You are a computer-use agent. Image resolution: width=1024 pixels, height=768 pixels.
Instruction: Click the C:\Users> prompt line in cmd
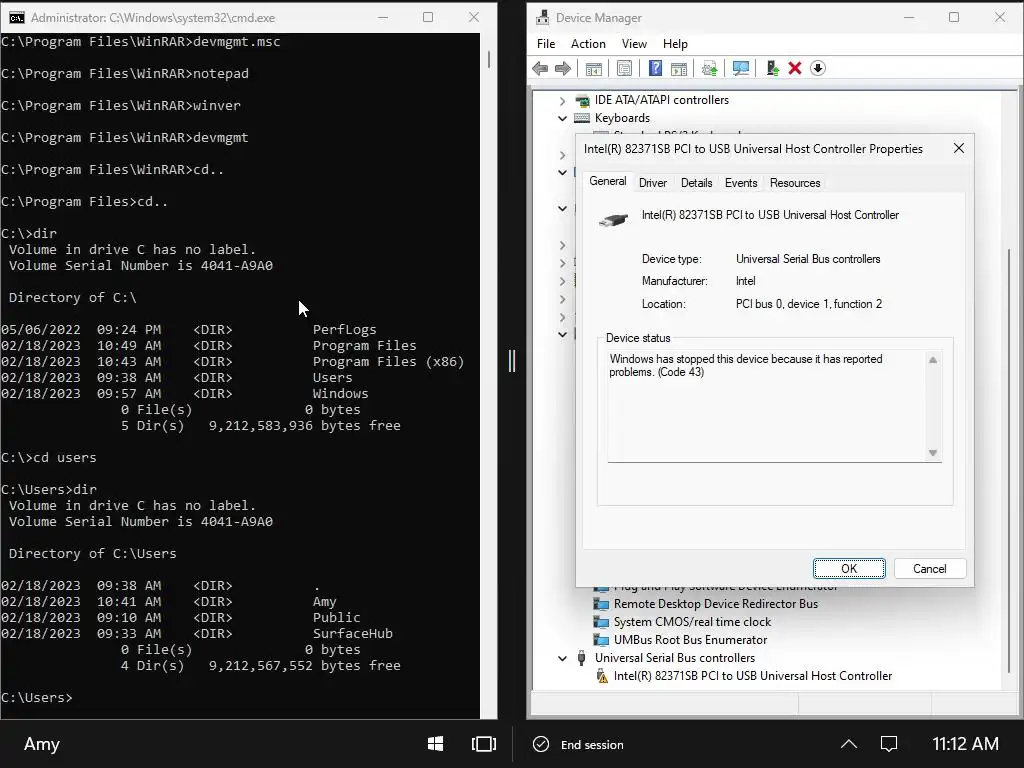point(37,697)
